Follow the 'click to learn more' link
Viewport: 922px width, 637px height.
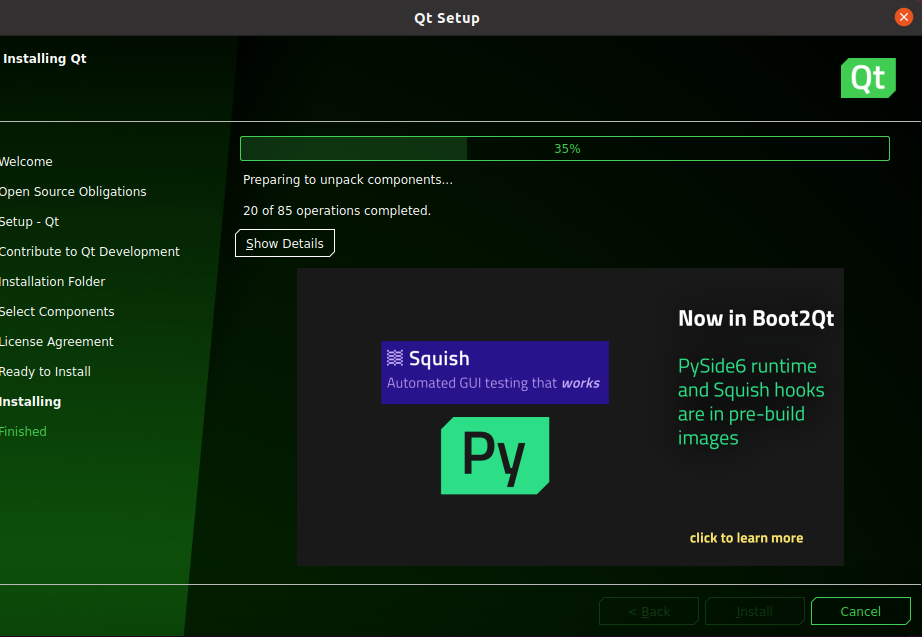[746, 538]
